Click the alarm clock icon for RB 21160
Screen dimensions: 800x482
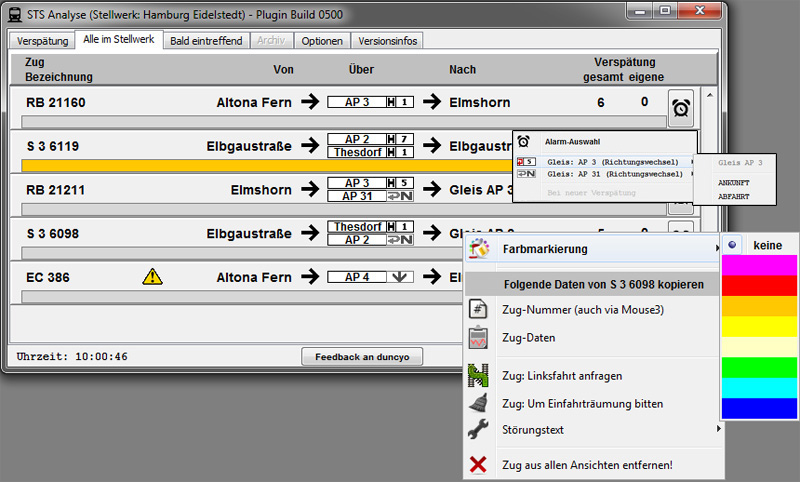click(x=681, y=105)
